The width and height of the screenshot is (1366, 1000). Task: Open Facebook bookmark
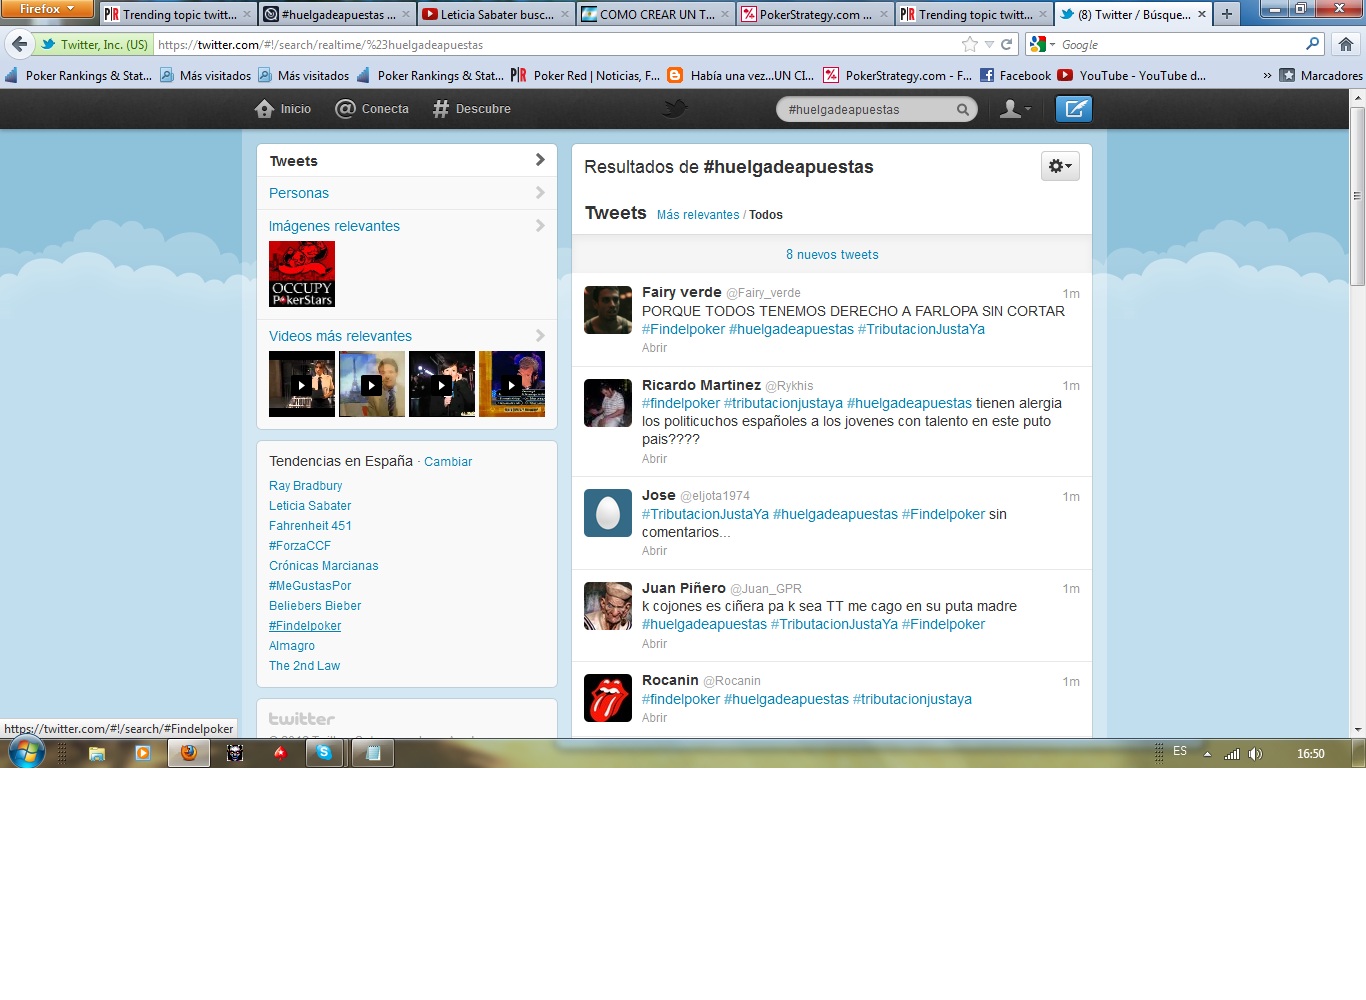pos(1015,75)
